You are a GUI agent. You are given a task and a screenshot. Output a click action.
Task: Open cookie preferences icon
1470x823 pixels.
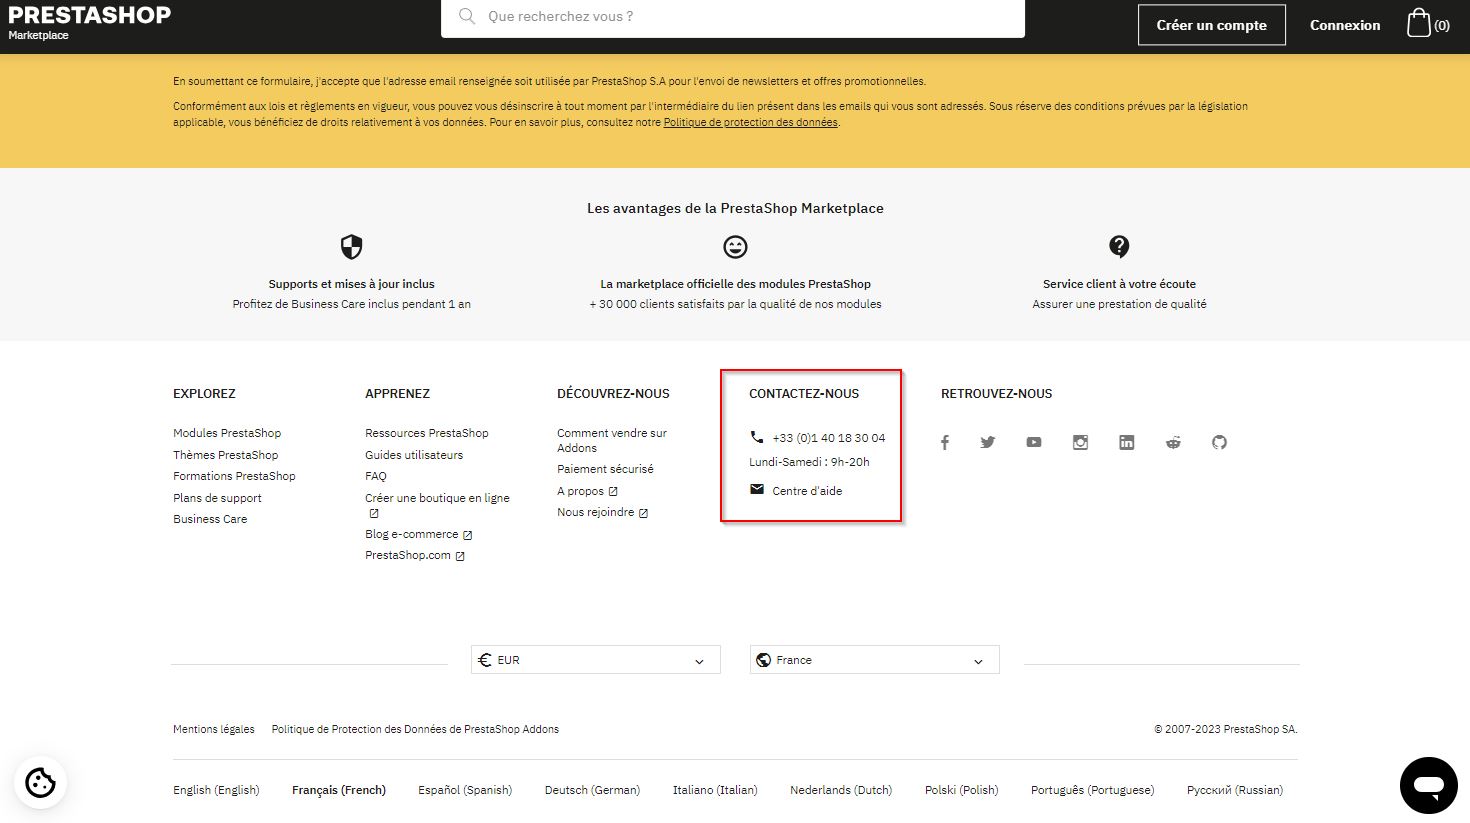coord(41,782)
